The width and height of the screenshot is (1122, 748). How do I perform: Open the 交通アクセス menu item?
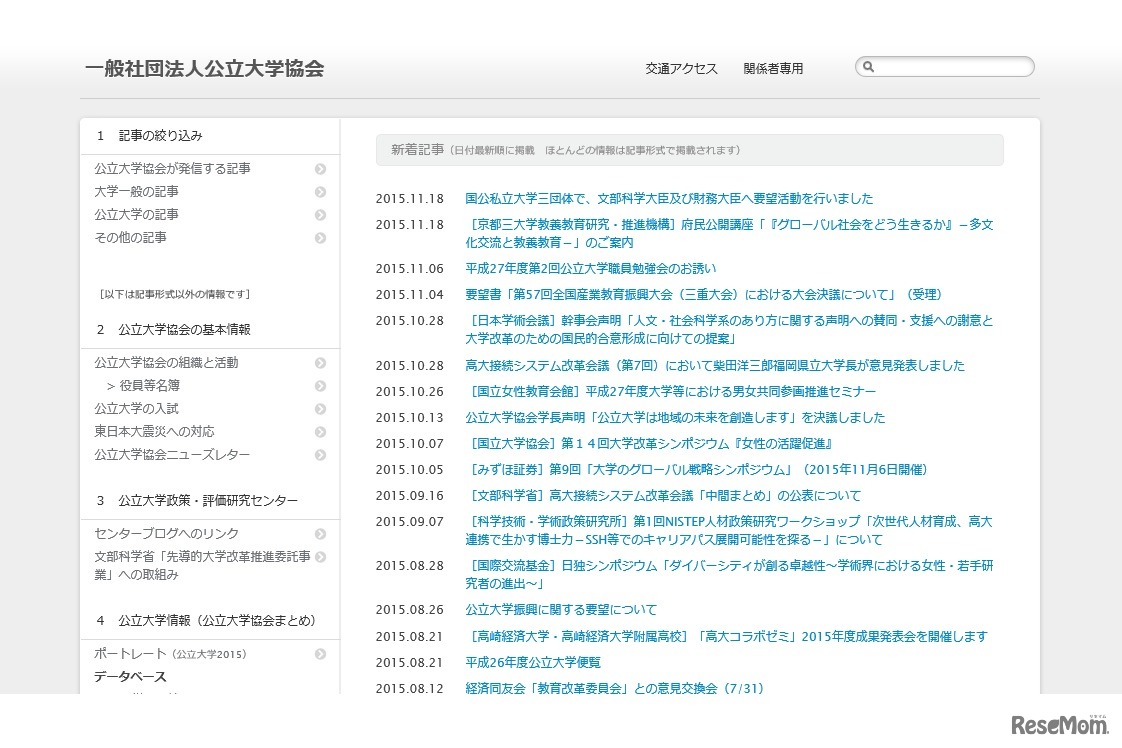click(x=683, y=68)
